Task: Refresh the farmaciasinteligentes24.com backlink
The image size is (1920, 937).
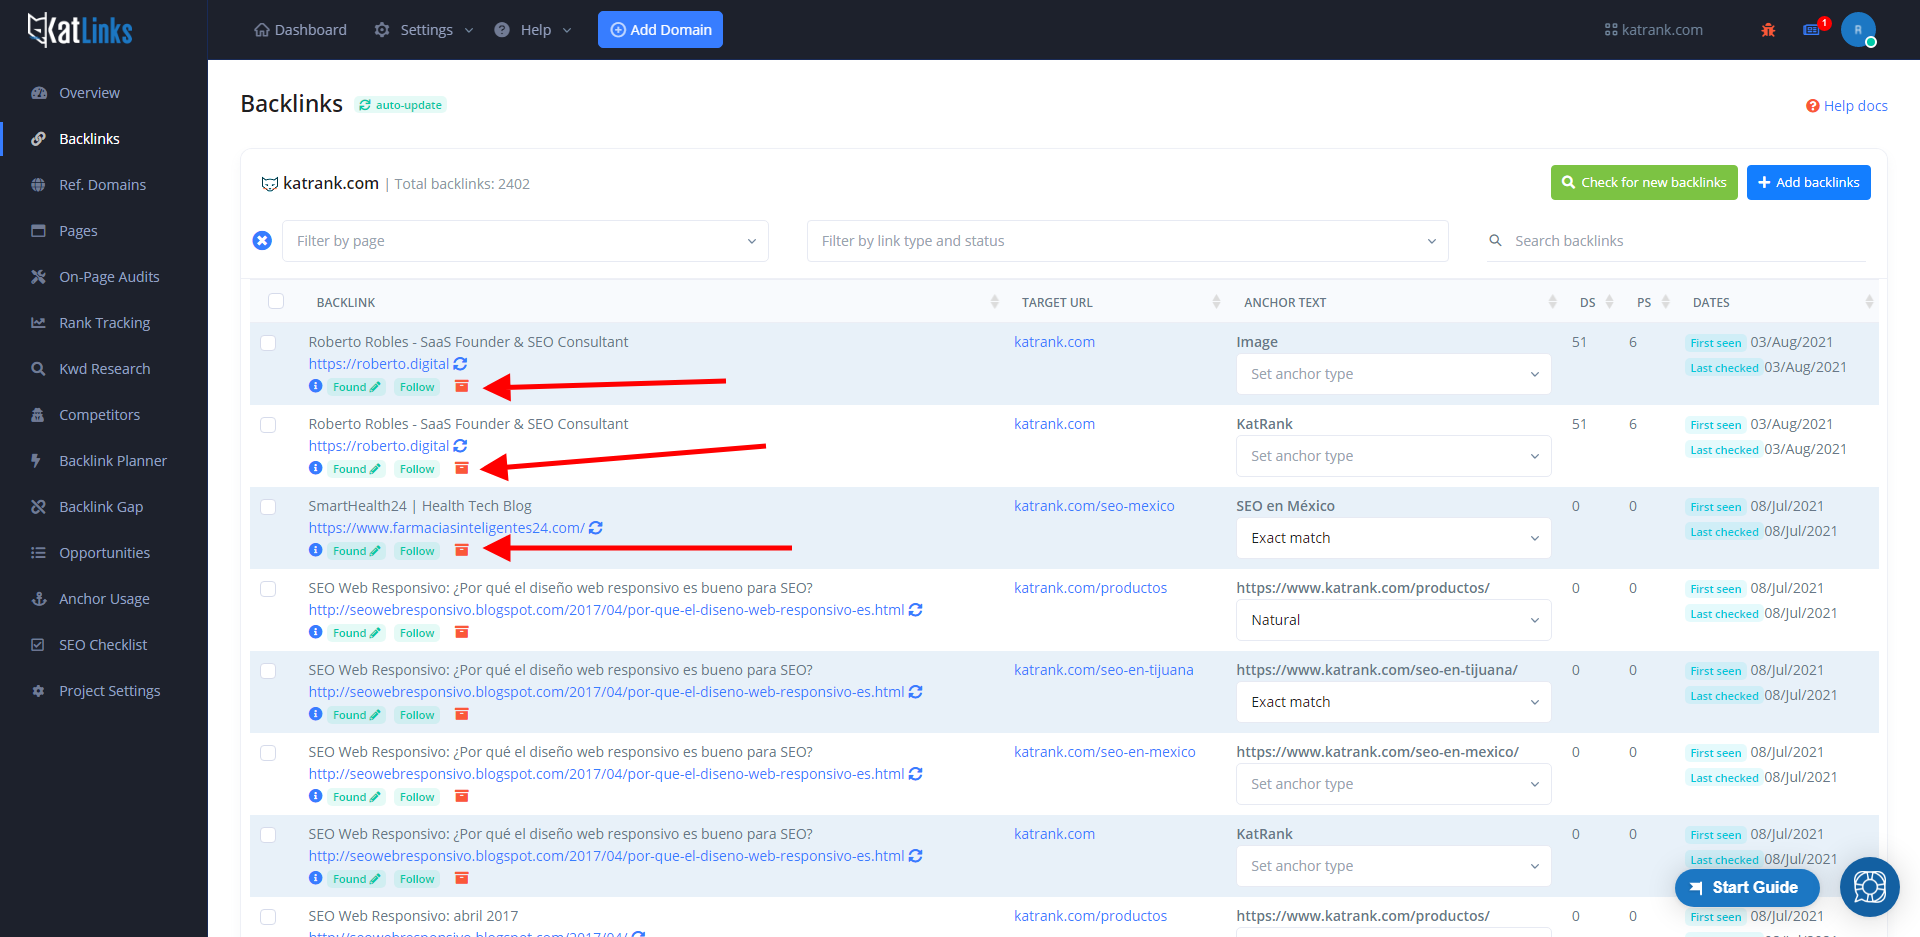Action: click(596, 528)
